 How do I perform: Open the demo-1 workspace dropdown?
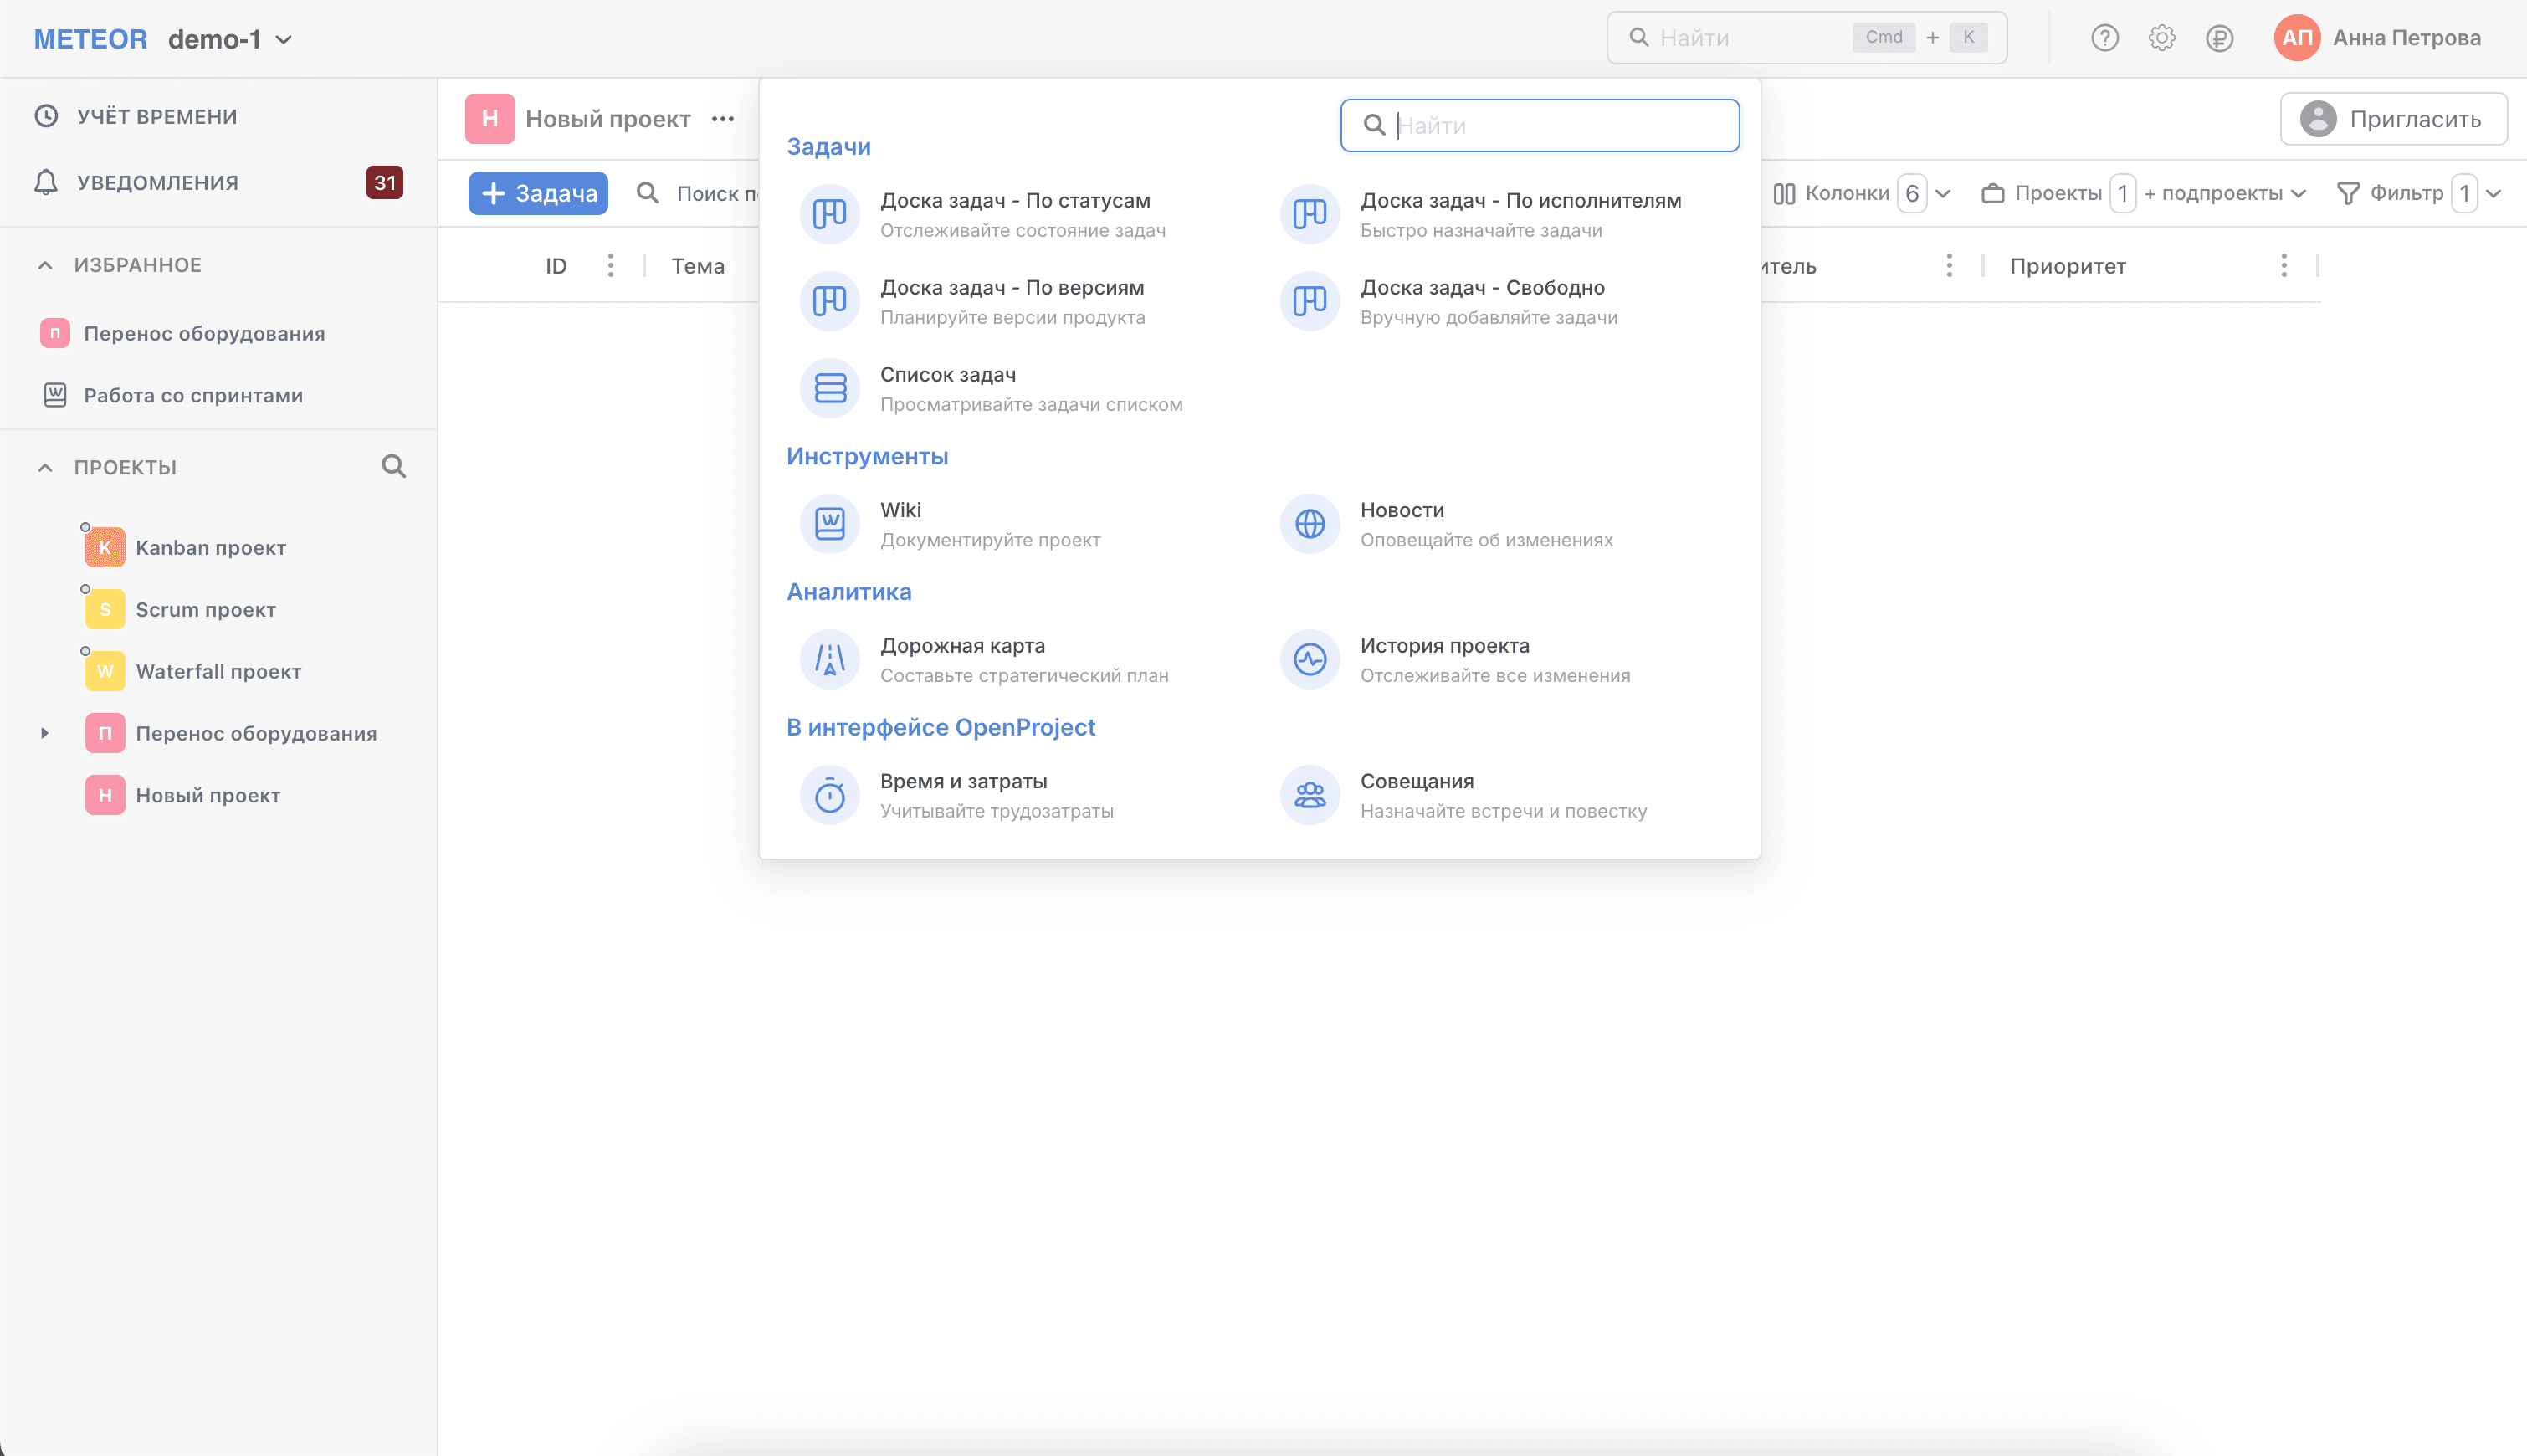click(x=230, y=39)
